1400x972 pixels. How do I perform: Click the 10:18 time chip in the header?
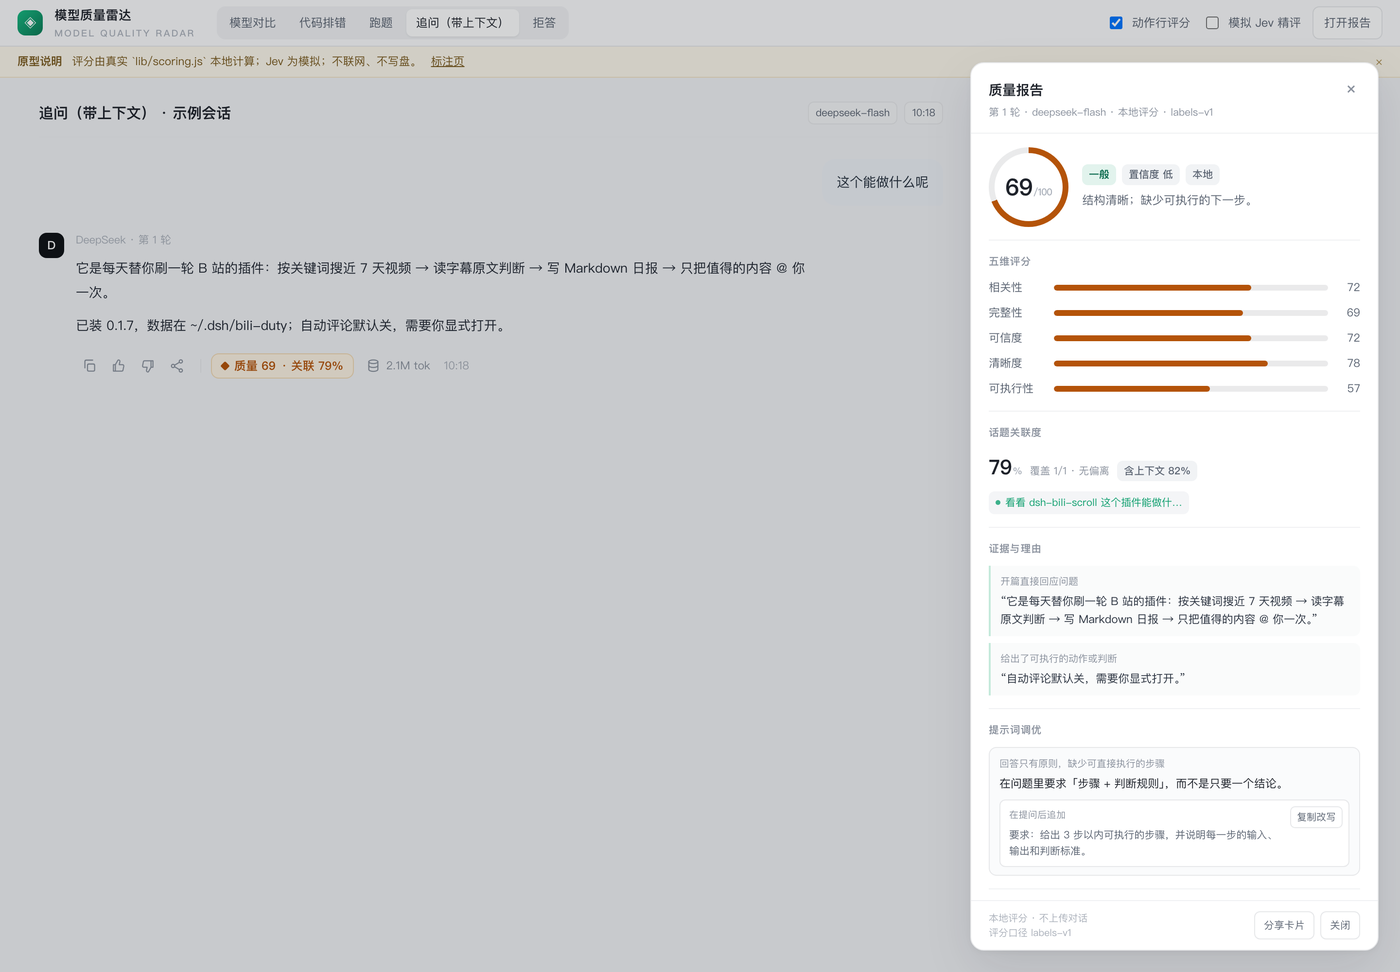coord(924,113)
